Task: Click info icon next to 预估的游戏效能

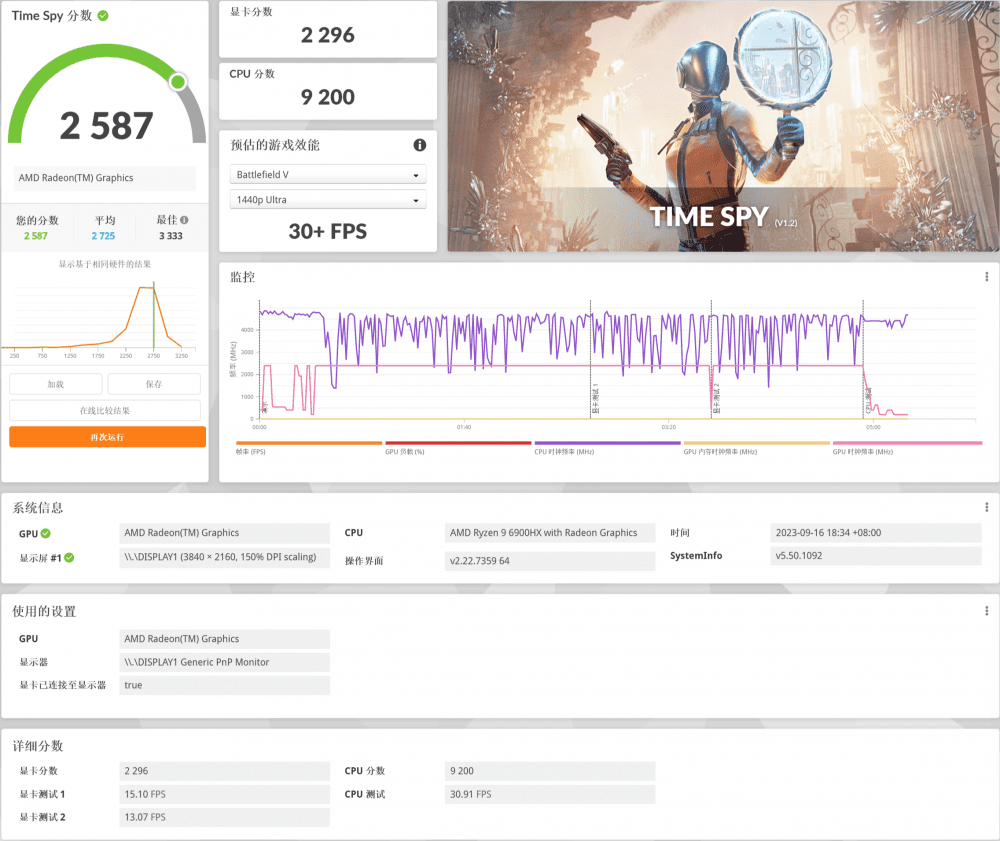Action: (x=420, y=145)
